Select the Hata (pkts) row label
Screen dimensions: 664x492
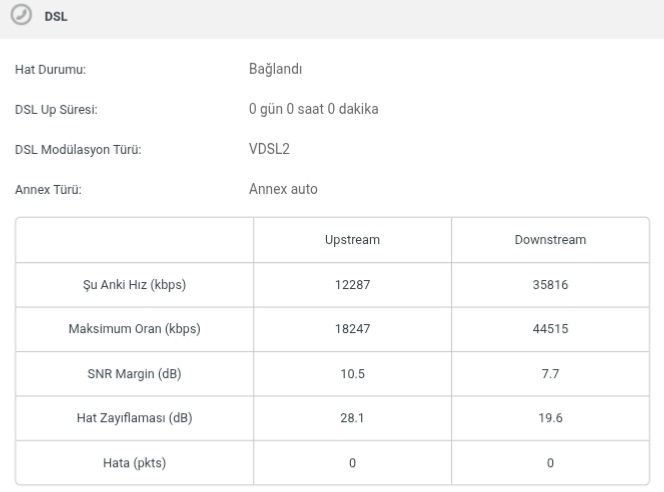click(x=134, y=463)
